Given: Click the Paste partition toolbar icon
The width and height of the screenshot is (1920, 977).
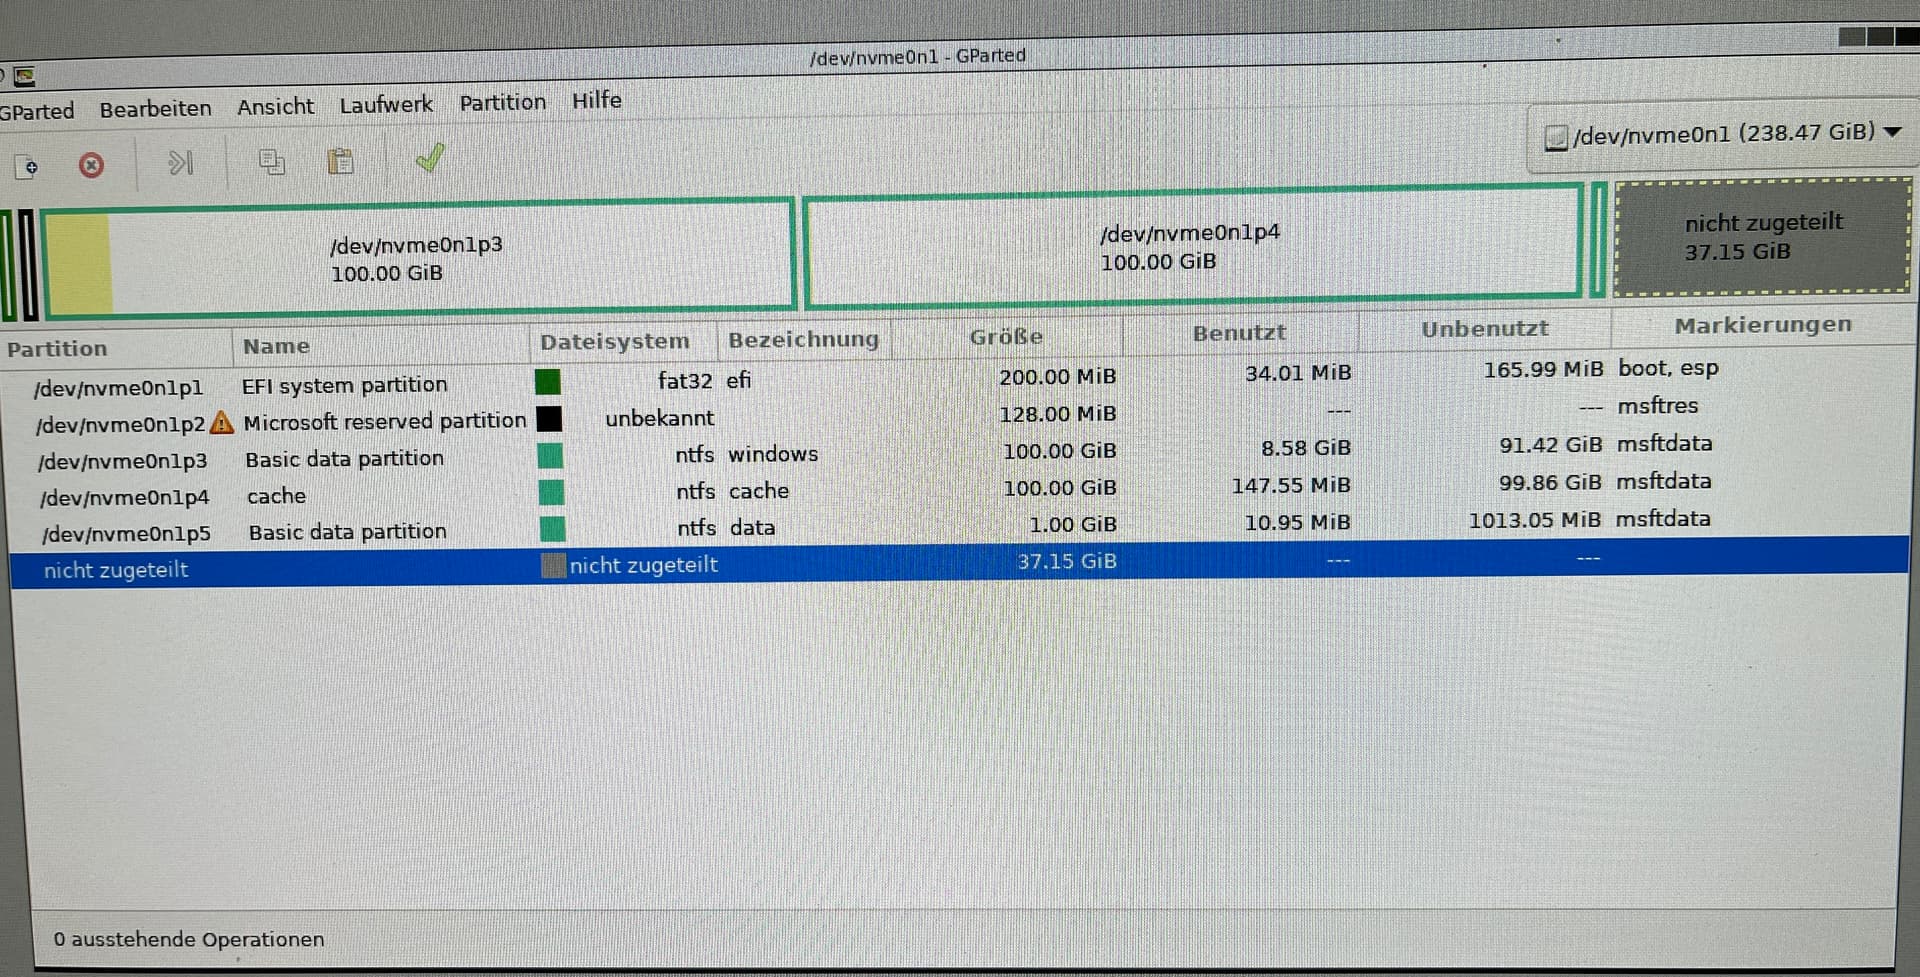Looking at the screenshot, I should coord(340,161).
